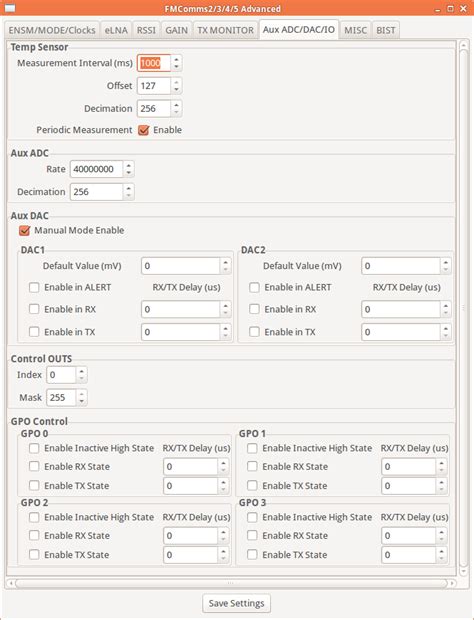This screenshot has height=620, width=474.
Task: Enable GPO 1 Inactive High State
Action: [252, 448]
